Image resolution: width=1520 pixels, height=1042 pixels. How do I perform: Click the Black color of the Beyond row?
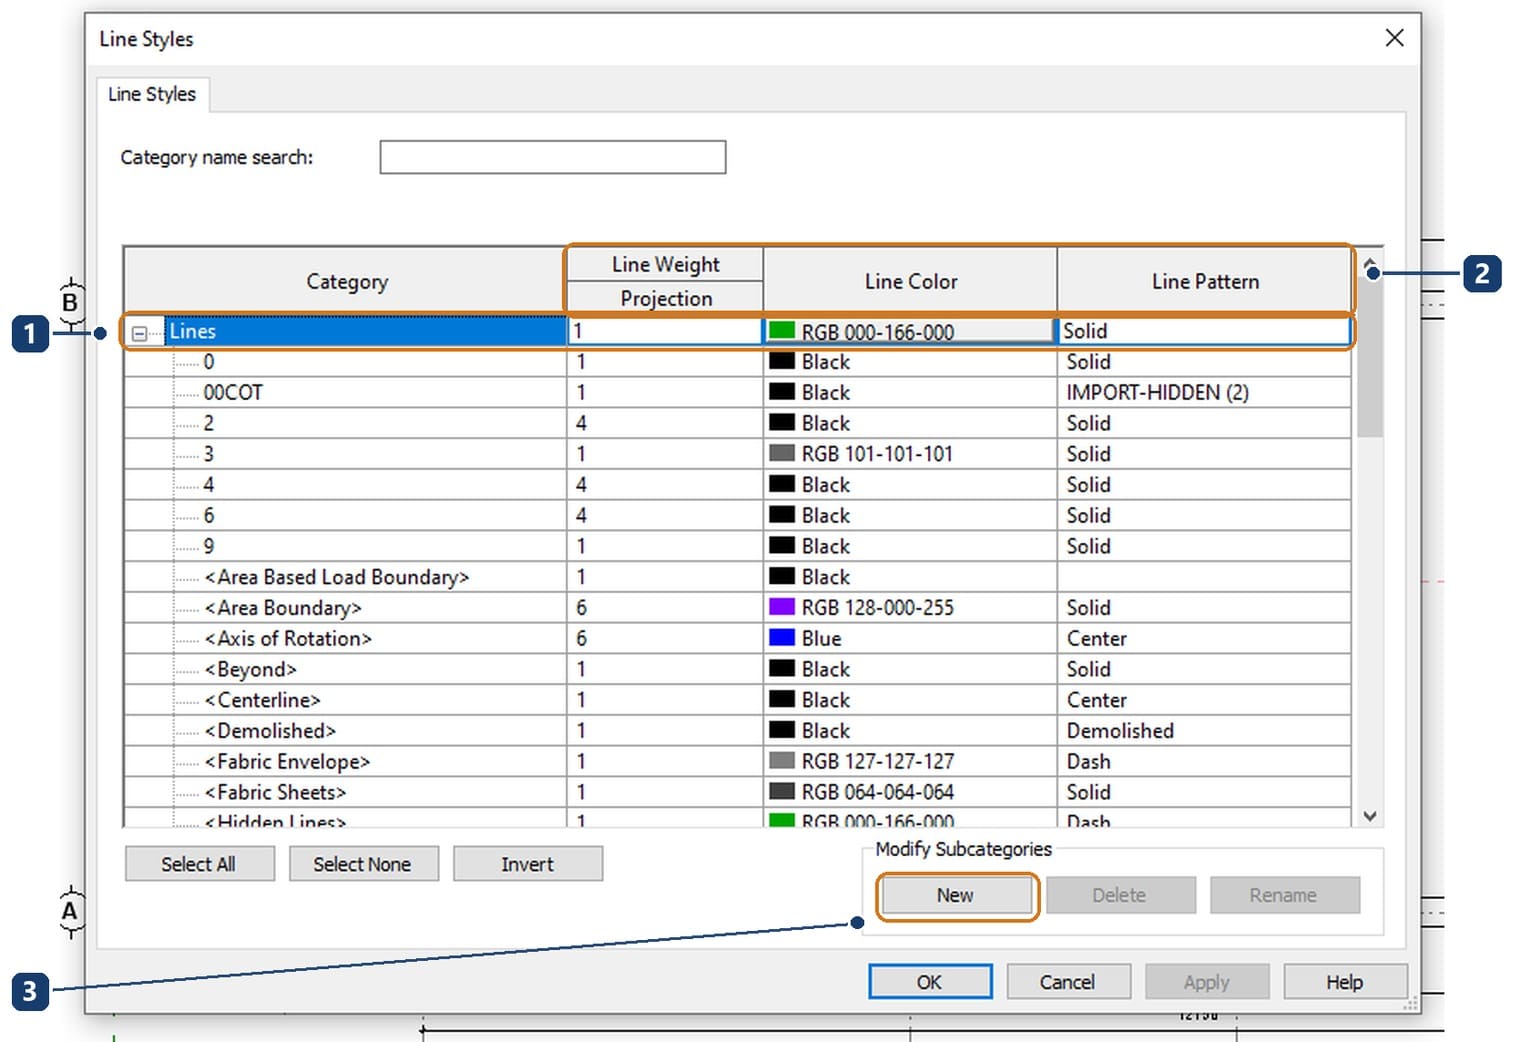pyautogui.click(x=910, y=669)
